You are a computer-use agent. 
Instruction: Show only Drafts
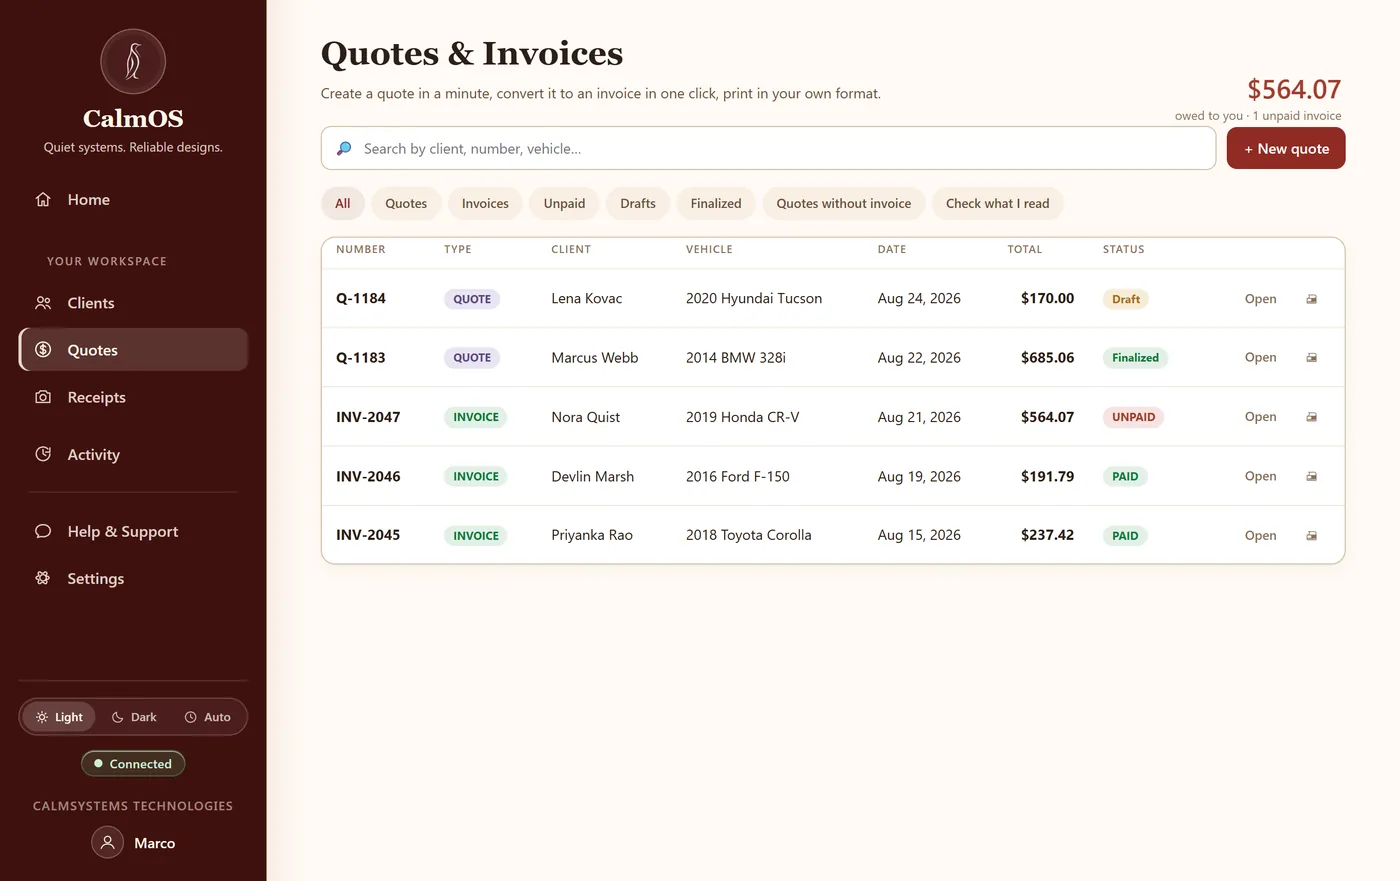click(x=638, y=203)
